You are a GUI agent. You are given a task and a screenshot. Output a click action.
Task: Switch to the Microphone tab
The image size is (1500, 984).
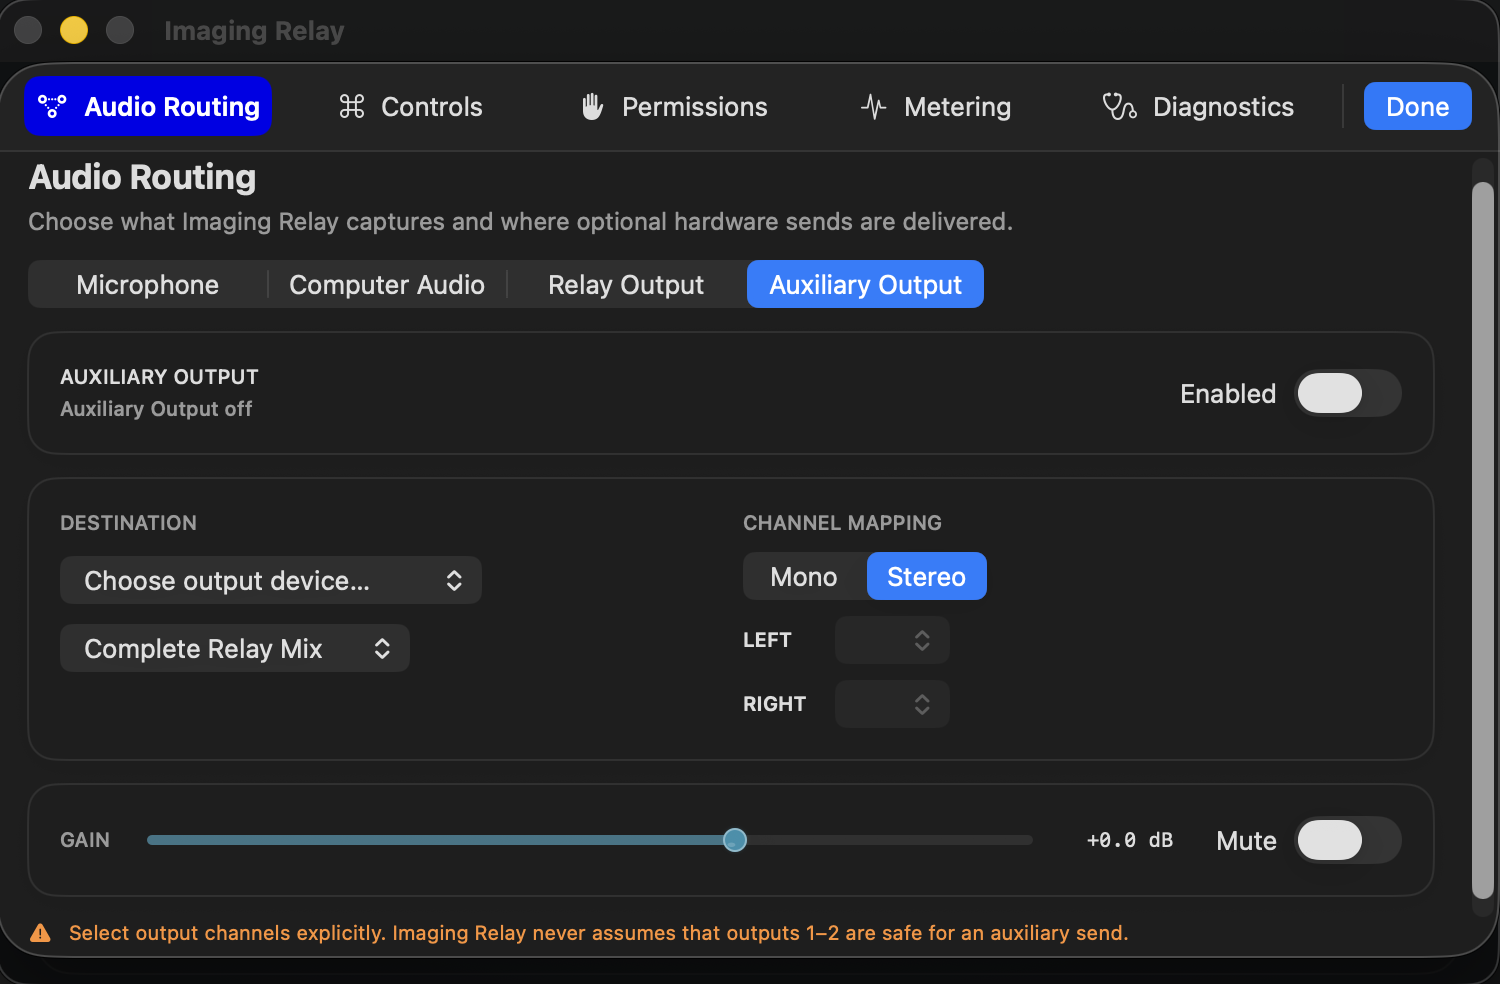tap(148, 285)
